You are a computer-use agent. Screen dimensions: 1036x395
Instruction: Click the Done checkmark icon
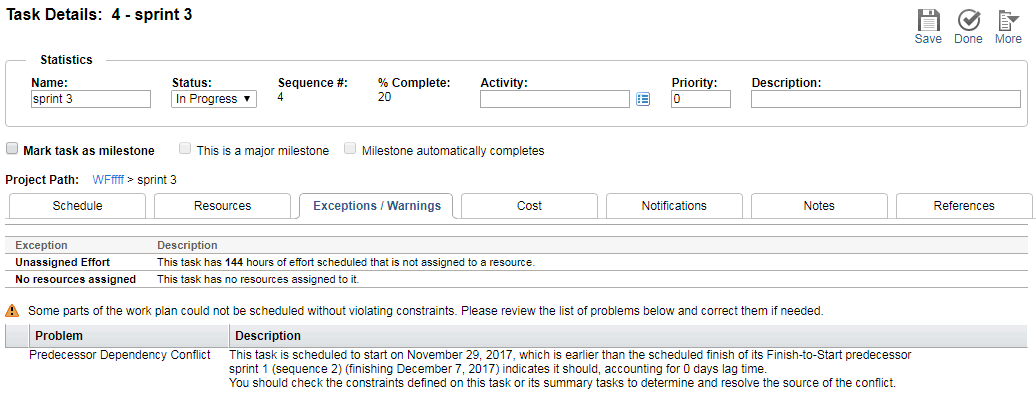(x=969, y=20)
